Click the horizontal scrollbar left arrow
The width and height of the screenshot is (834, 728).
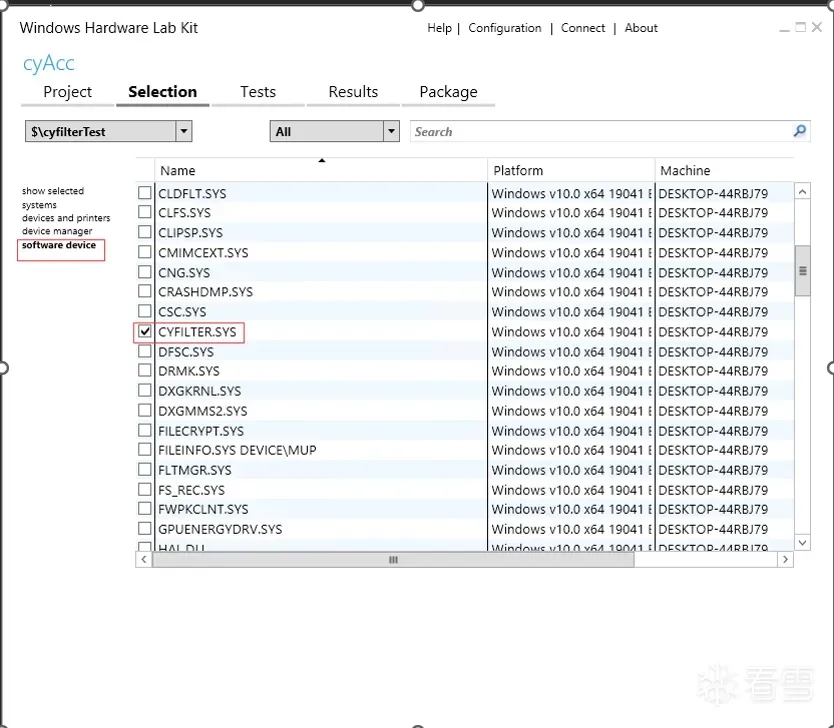pos(145,561)
